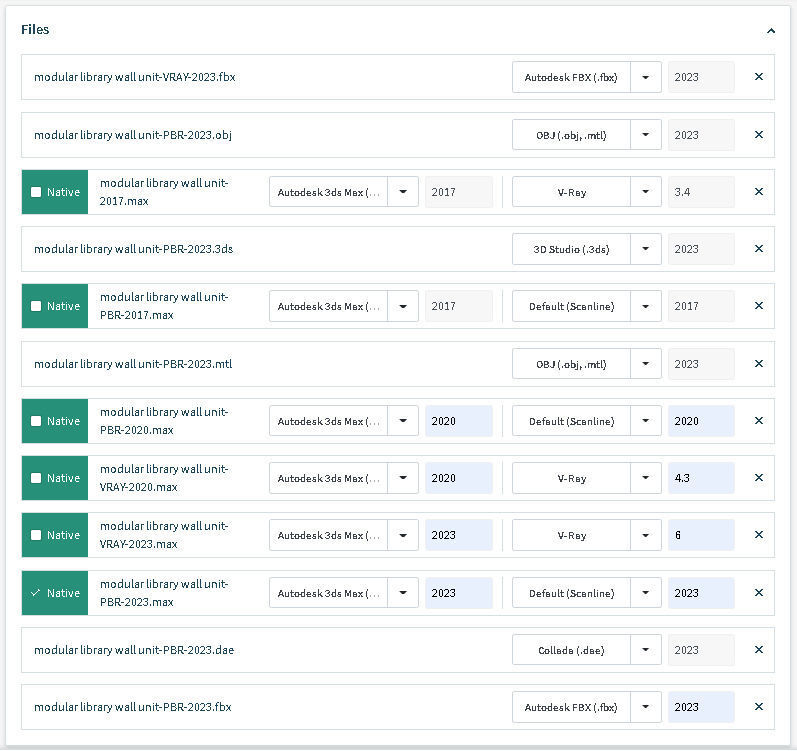The image size is (797, 751).
Task: Collapse the Files section
Action: click(771, 31)
